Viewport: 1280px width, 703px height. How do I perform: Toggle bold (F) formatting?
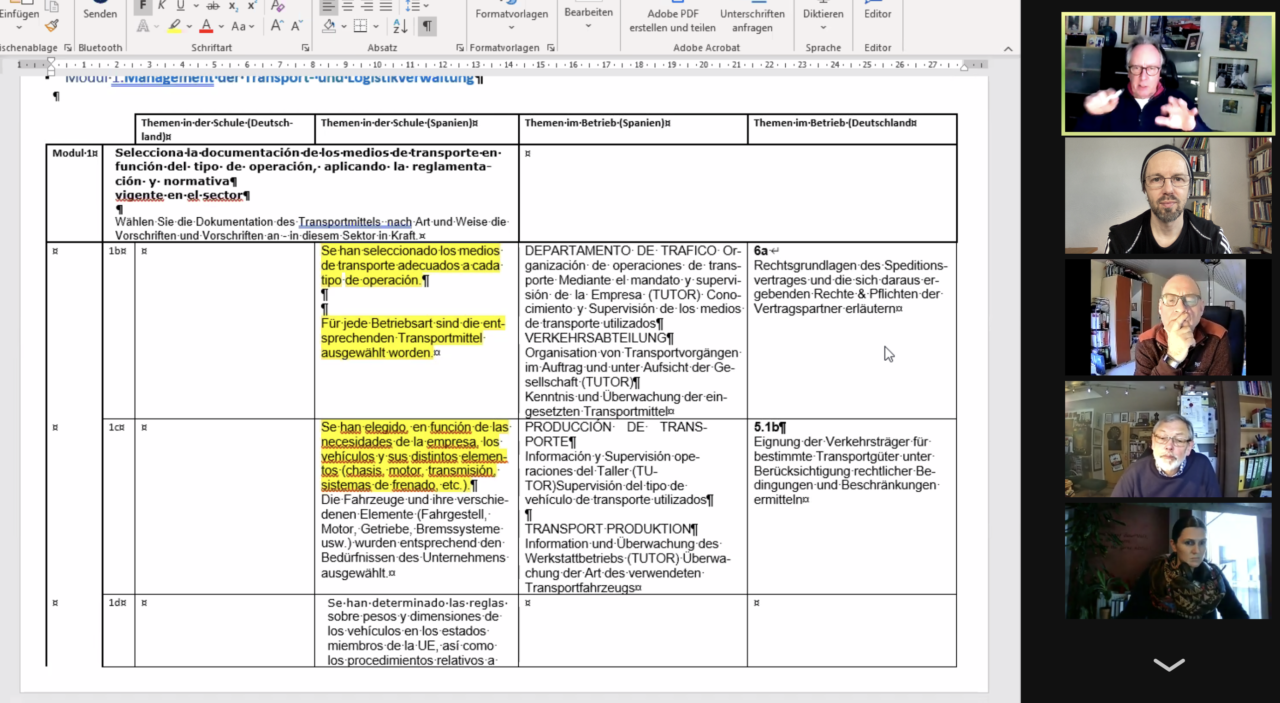tap(143, 6)
